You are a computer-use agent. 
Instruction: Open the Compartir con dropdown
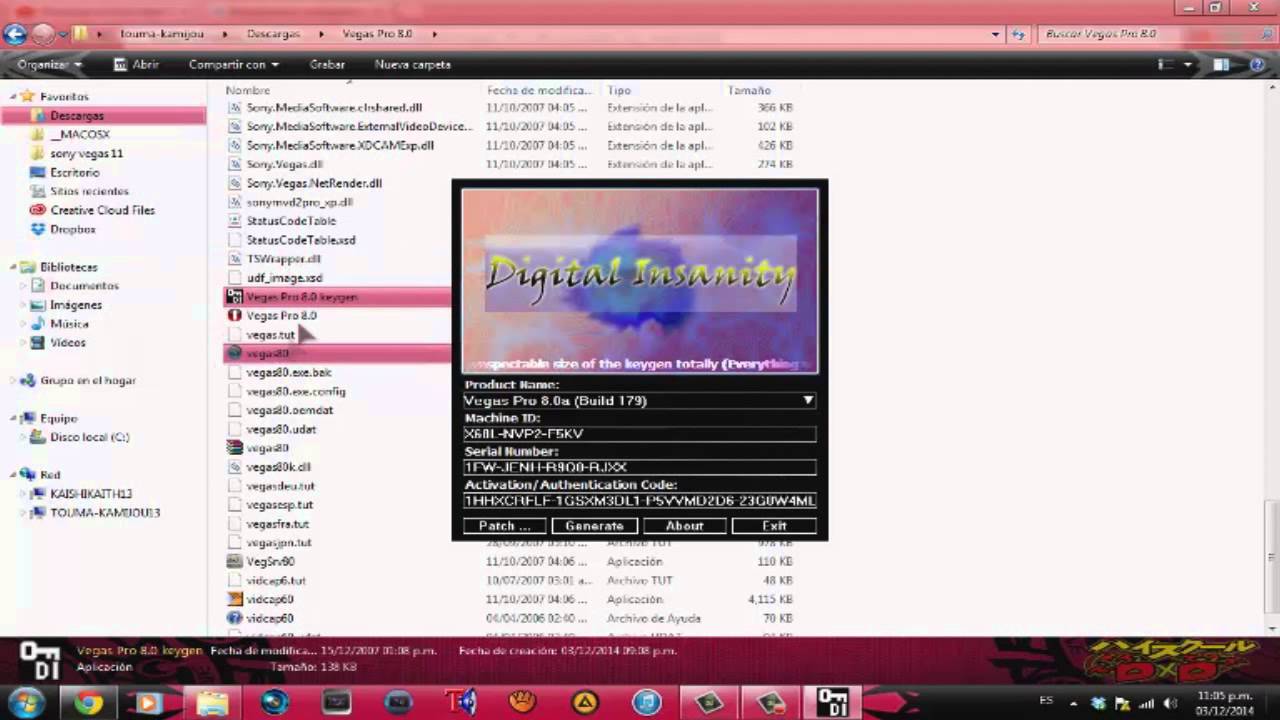234,64
